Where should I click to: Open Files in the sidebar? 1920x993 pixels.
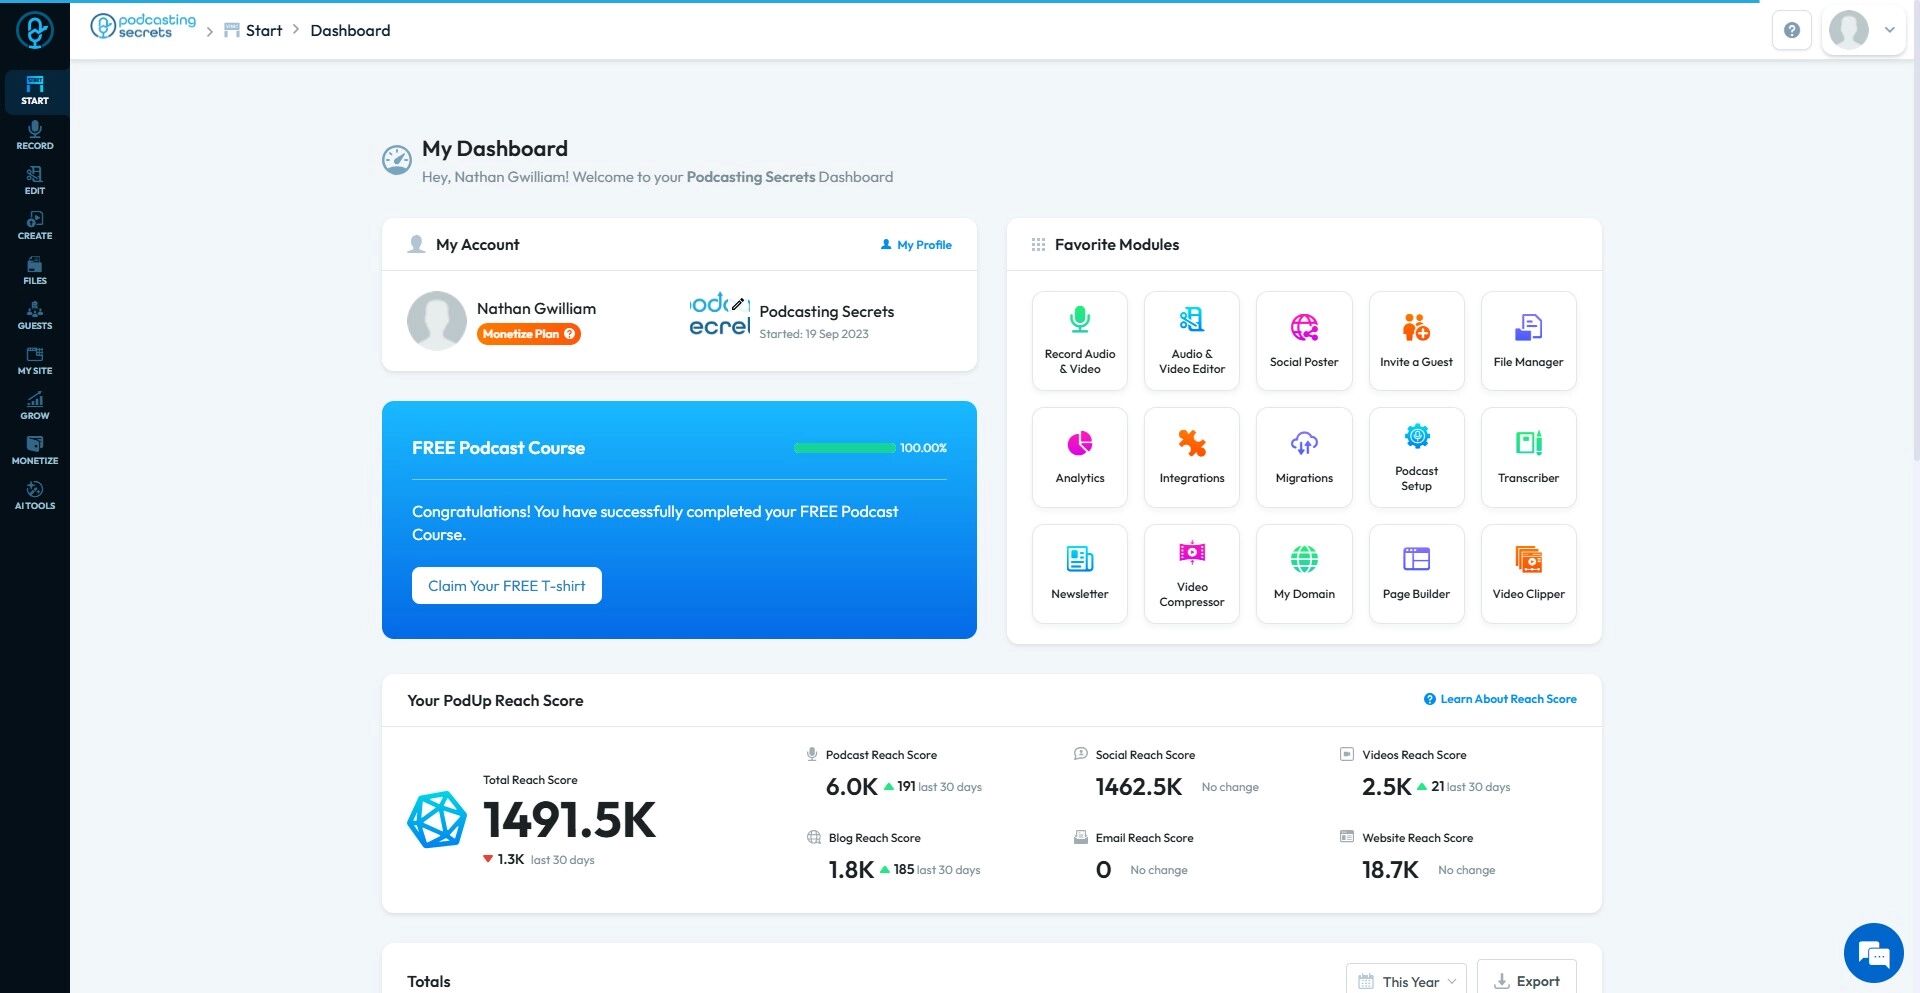(35, 270)
